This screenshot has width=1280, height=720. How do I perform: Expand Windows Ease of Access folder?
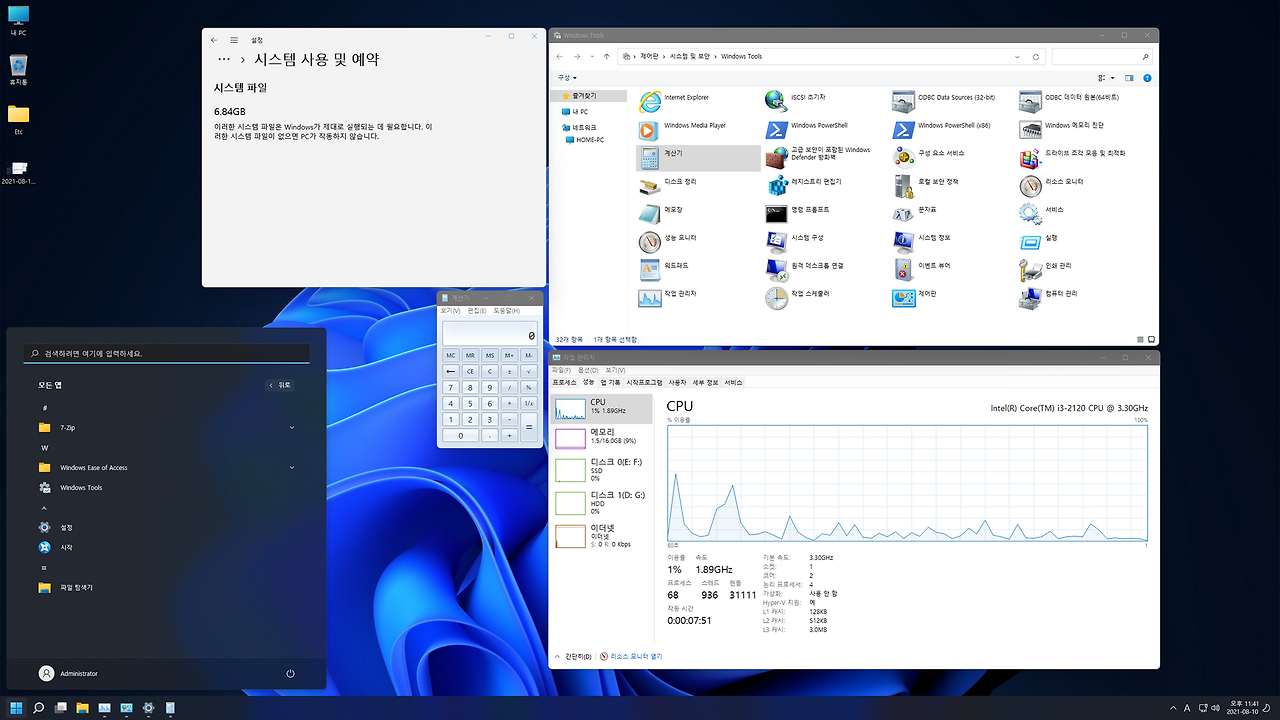pyautogui.click(x=292, y=468)
